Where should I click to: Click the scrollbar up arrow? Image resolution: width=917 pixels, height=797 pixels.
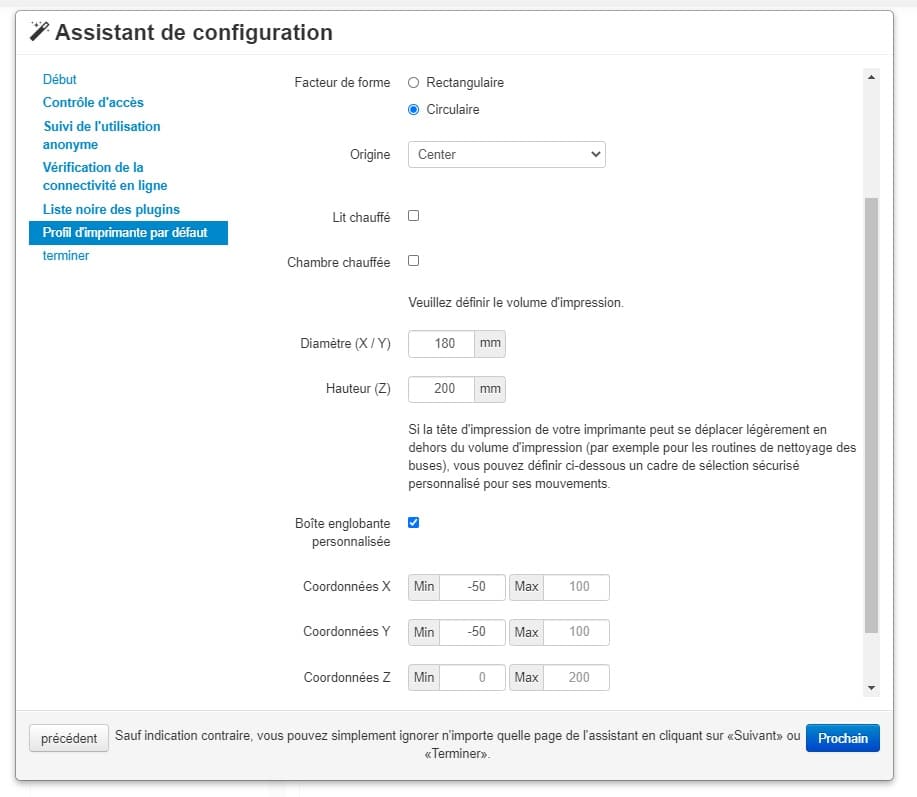(871, 77)
